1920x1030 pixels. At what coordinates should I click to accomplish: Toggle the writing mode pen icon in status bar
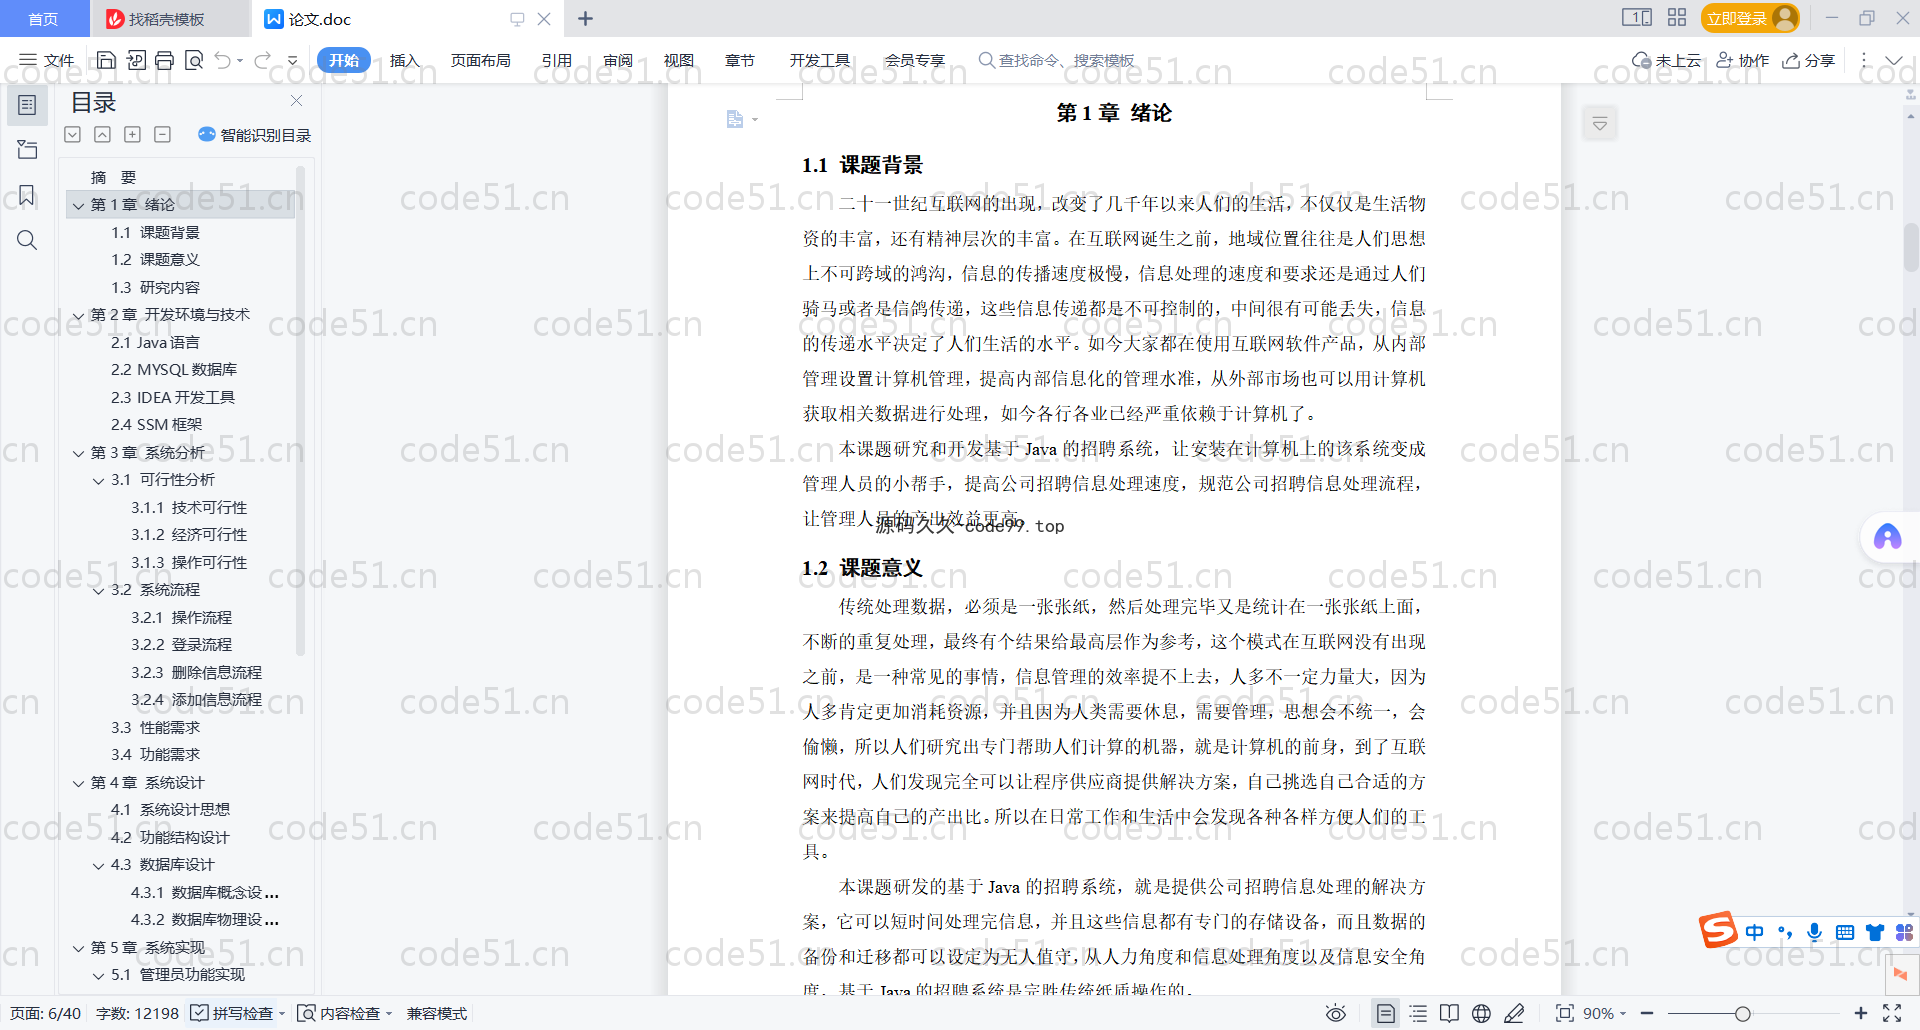[1514, 1013]
